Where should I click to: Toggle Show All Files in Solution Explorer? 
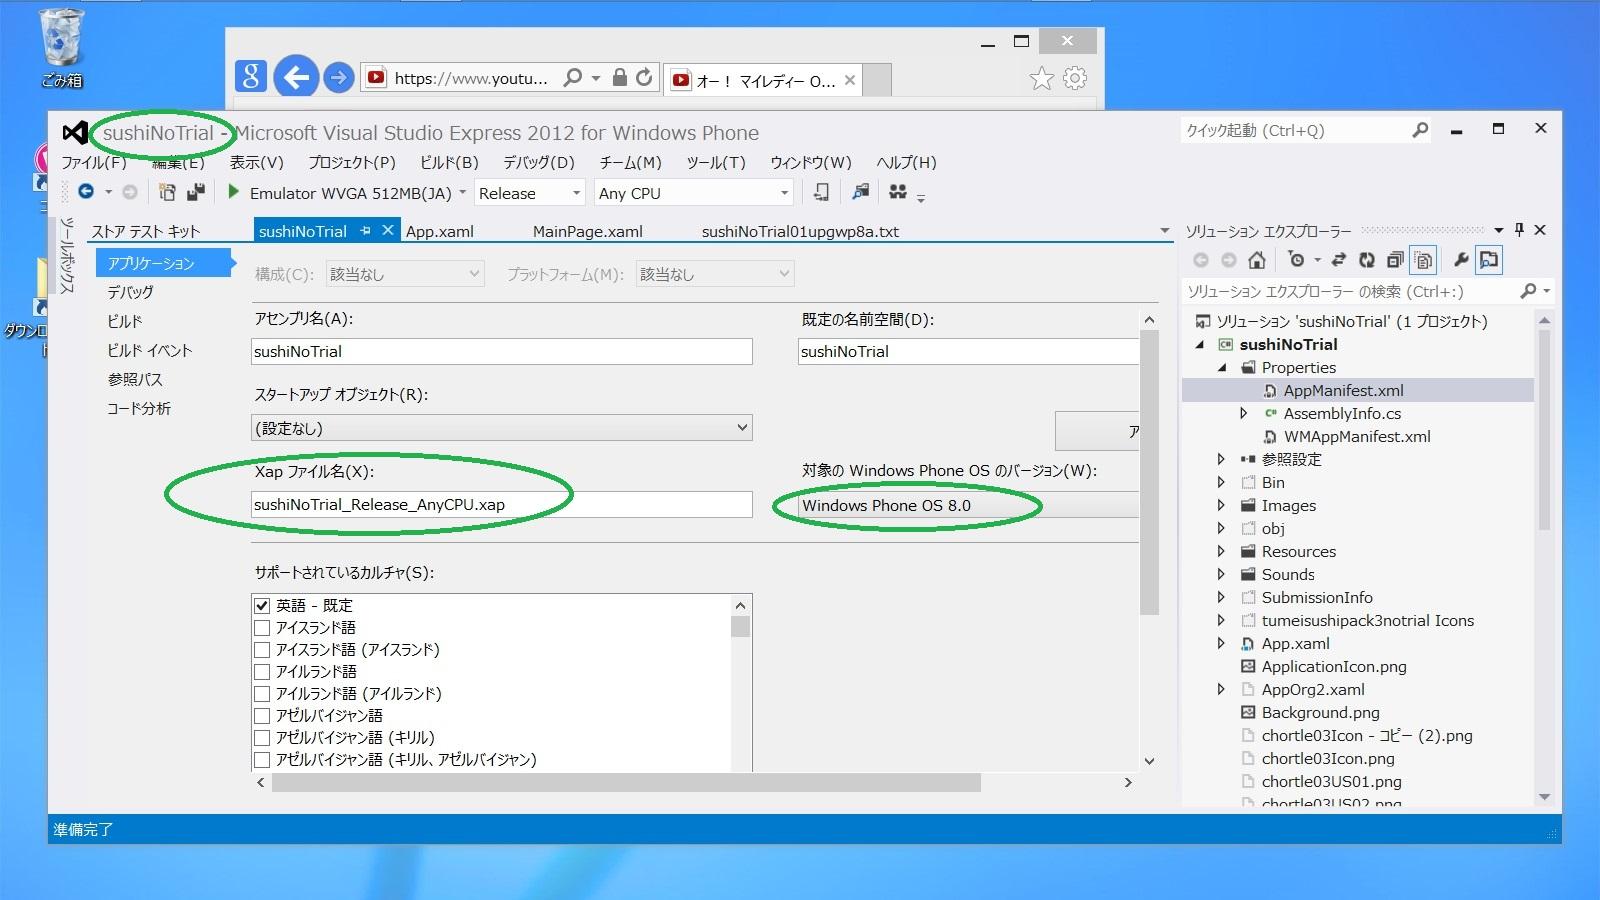click(x=1423, y=260)
